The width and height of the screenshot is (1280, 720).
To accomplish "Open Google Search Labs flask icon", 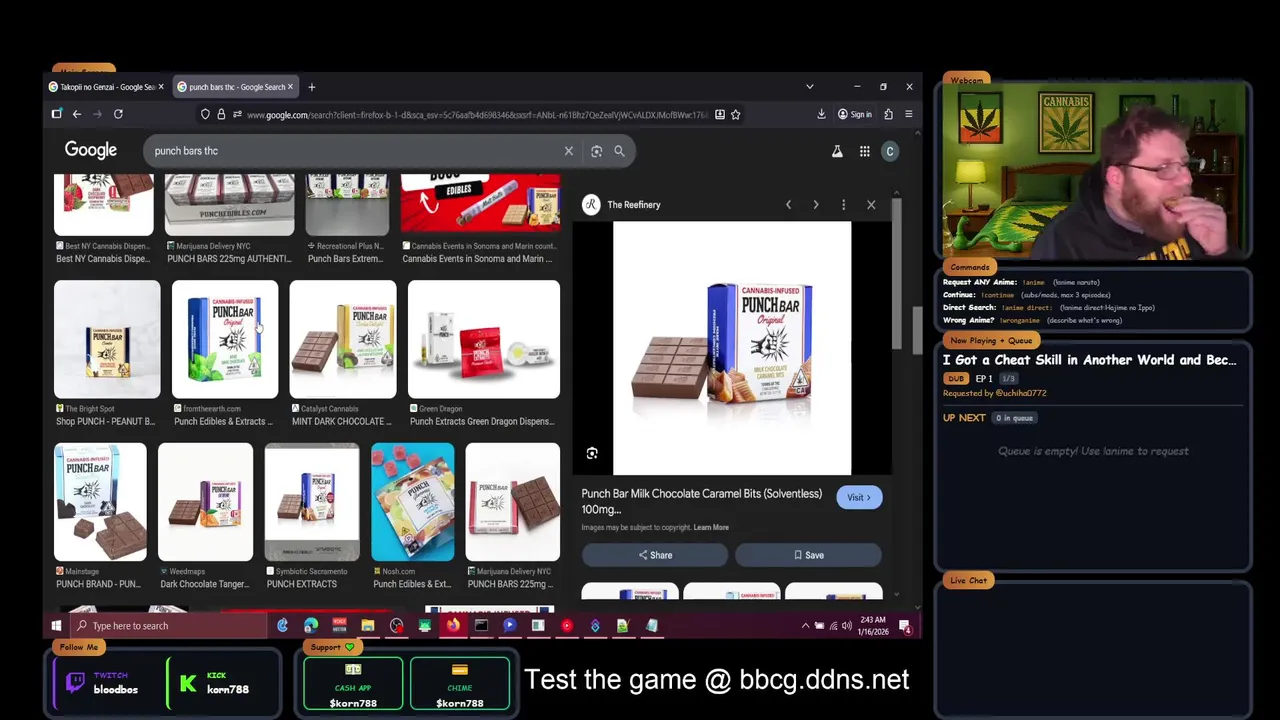I will coord(837,151).
